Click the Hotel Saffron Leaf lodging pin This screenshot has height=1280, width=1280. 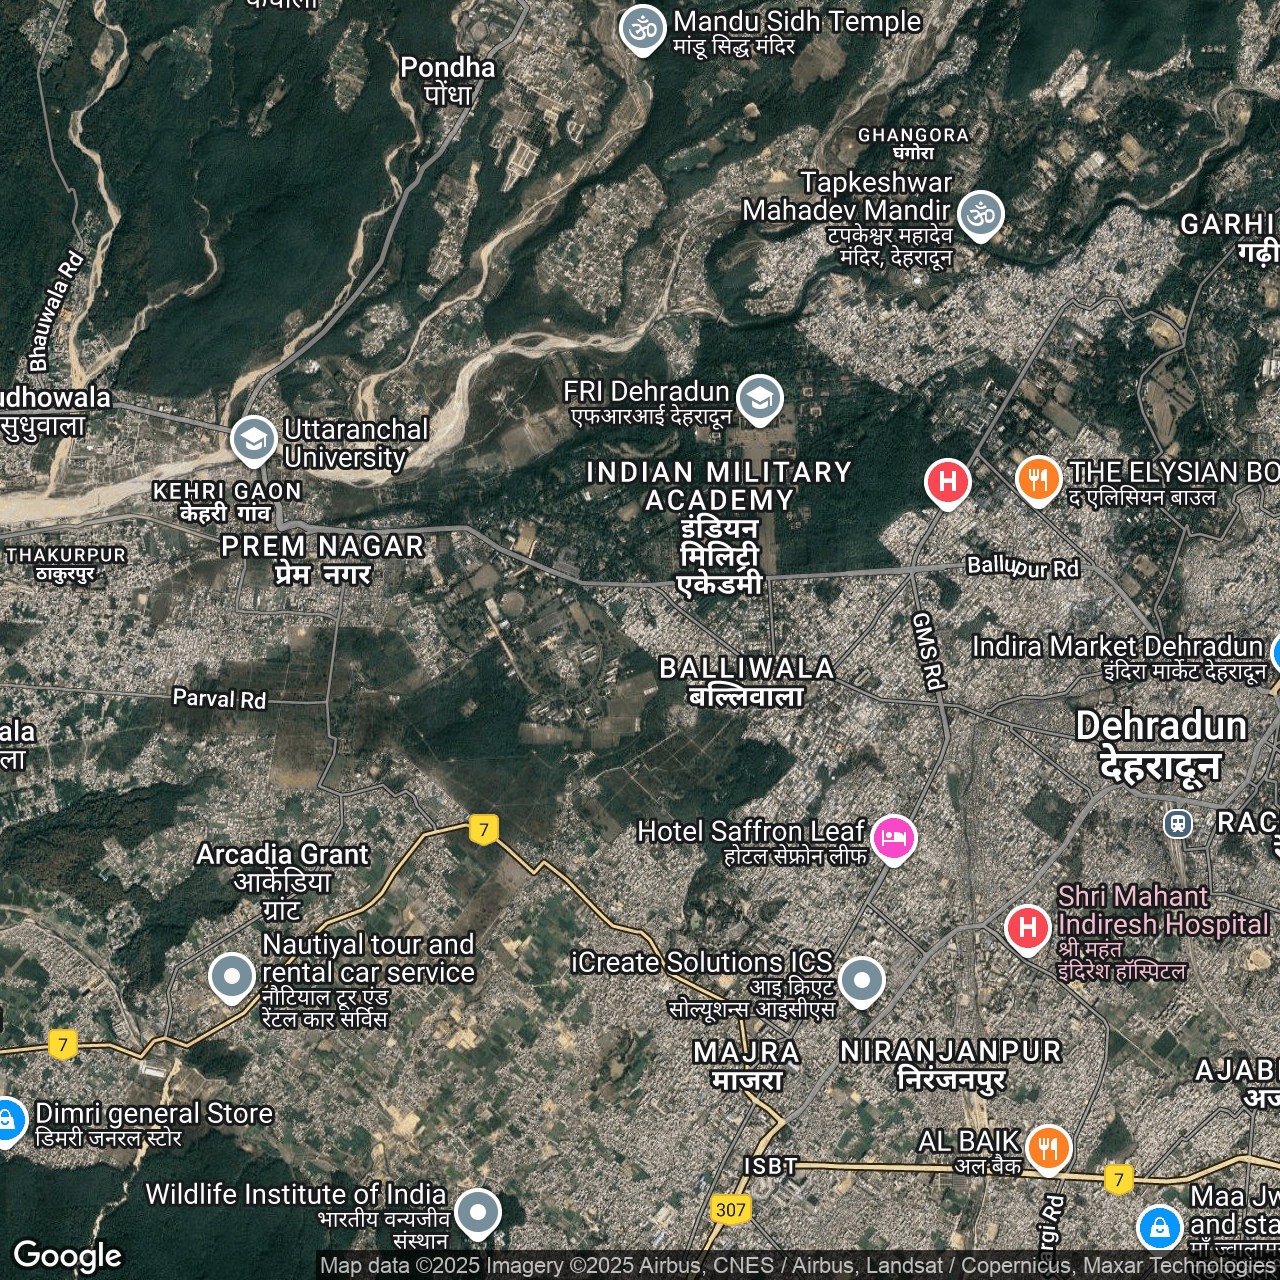[893, 837]
